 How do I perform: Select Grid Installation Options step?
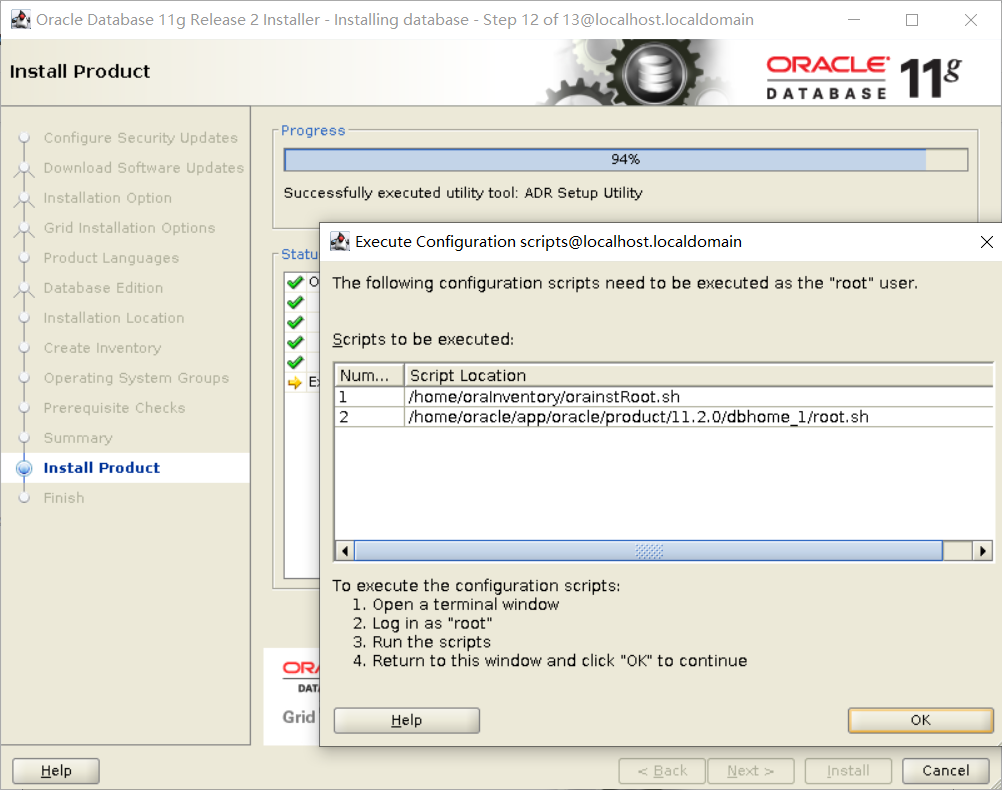pos(129,228)
